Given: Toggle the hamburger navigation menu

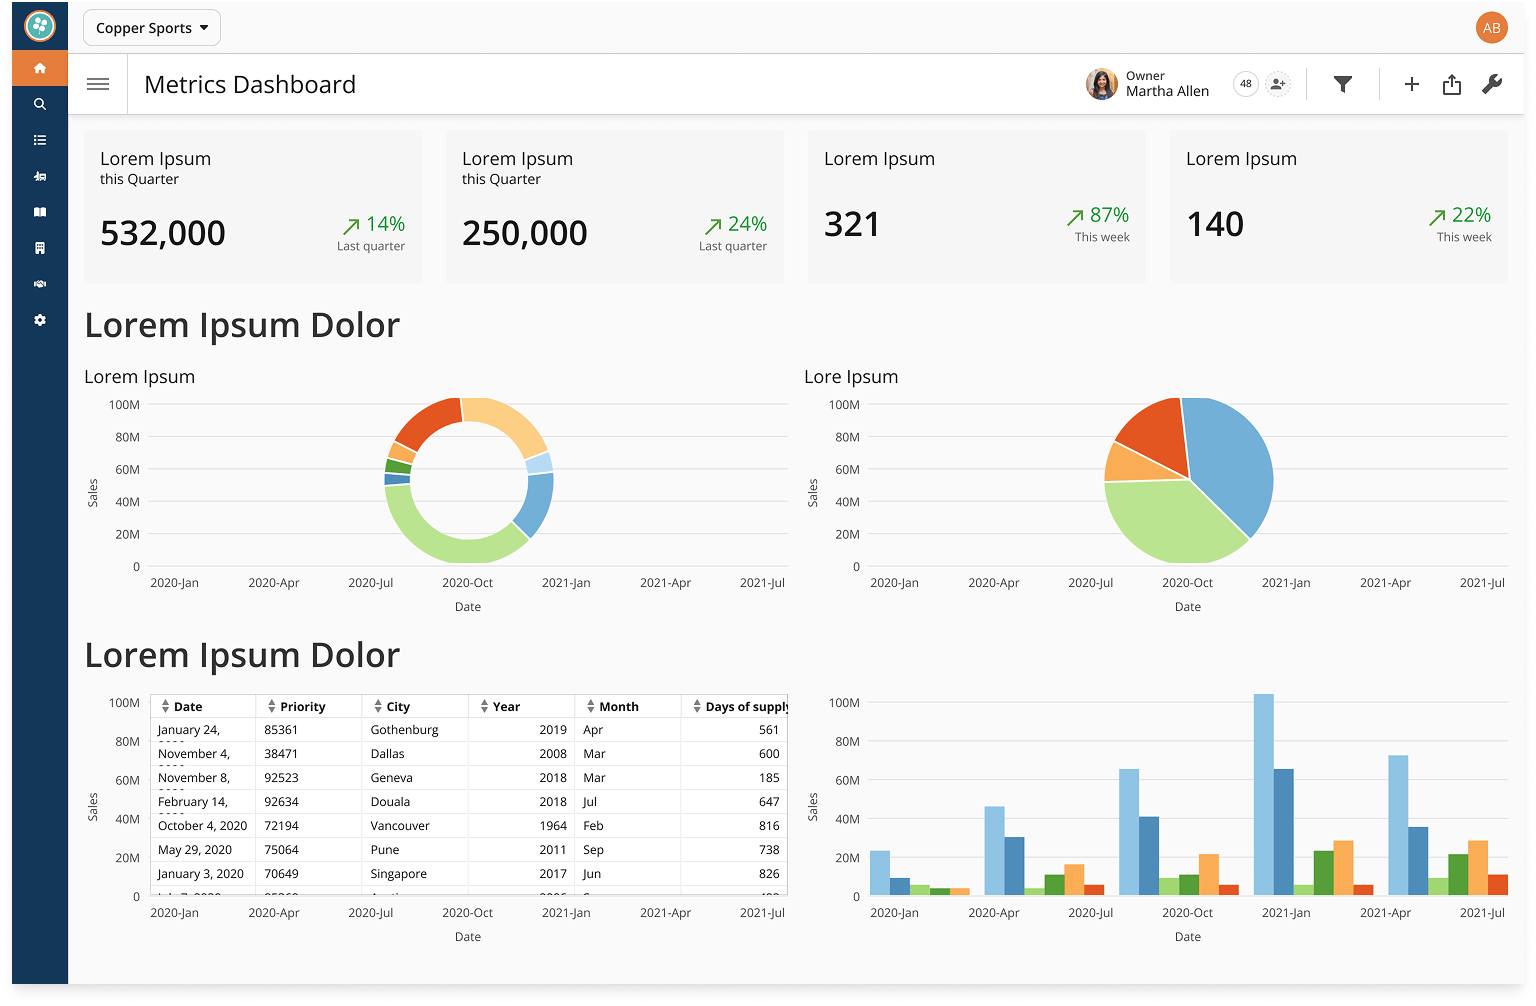Looking at the screenshot, I should pyautogui.click(x=98, y=85).
